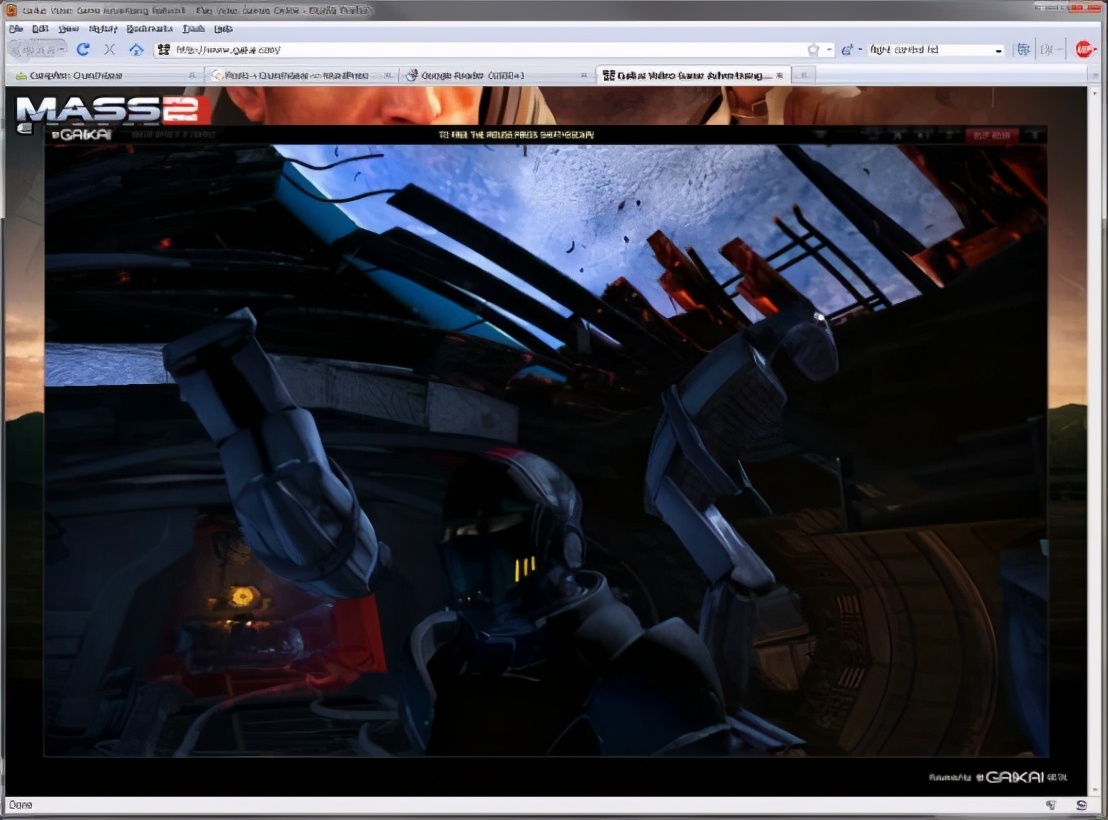1108x820 pixels.
Task: Open the Edit menu
Action: [40, 29]
